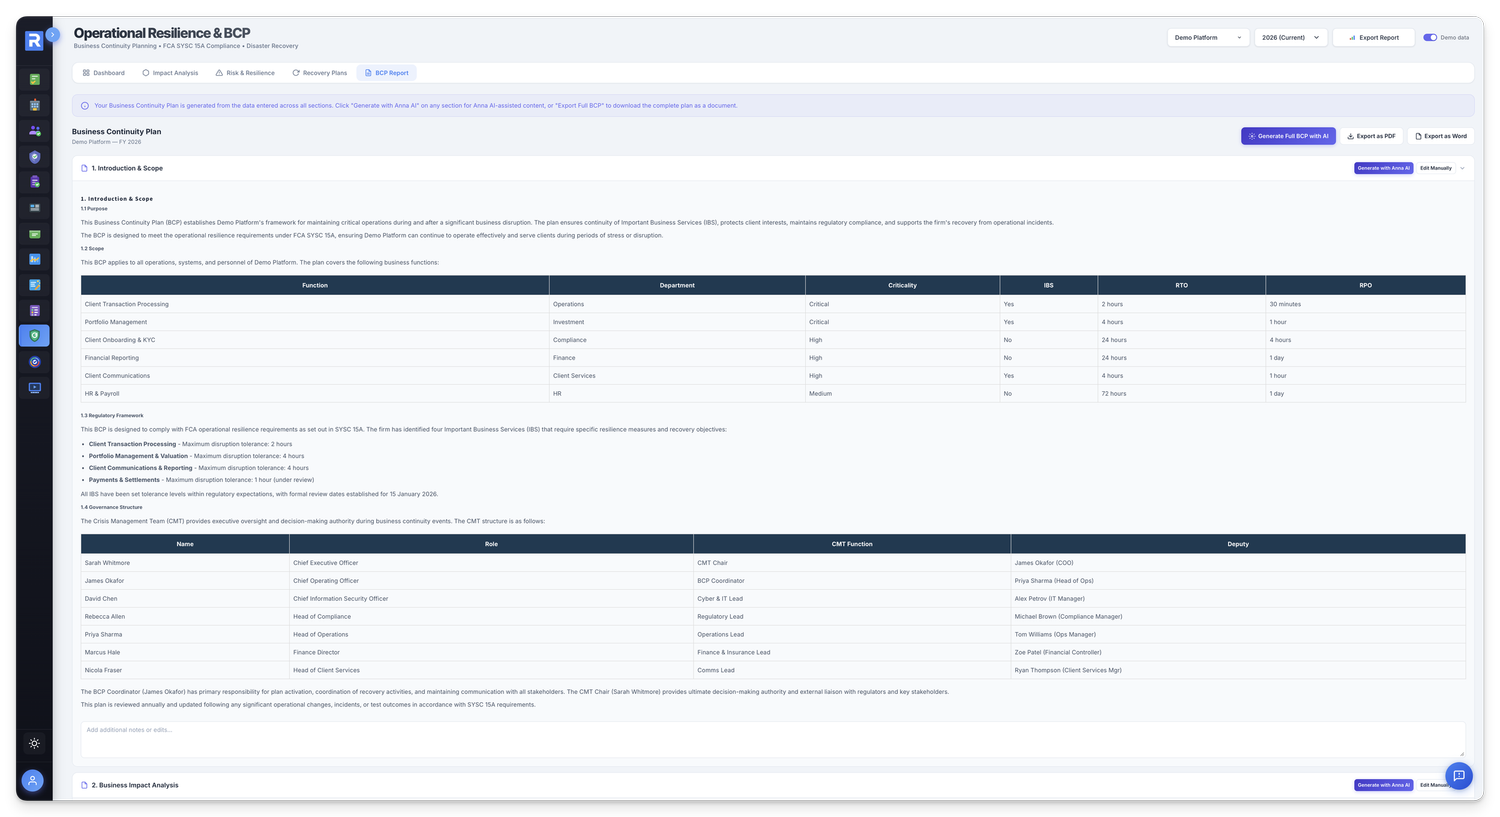
Task: Switch to the Impact Analysis tab
Action: pos(170,72)
